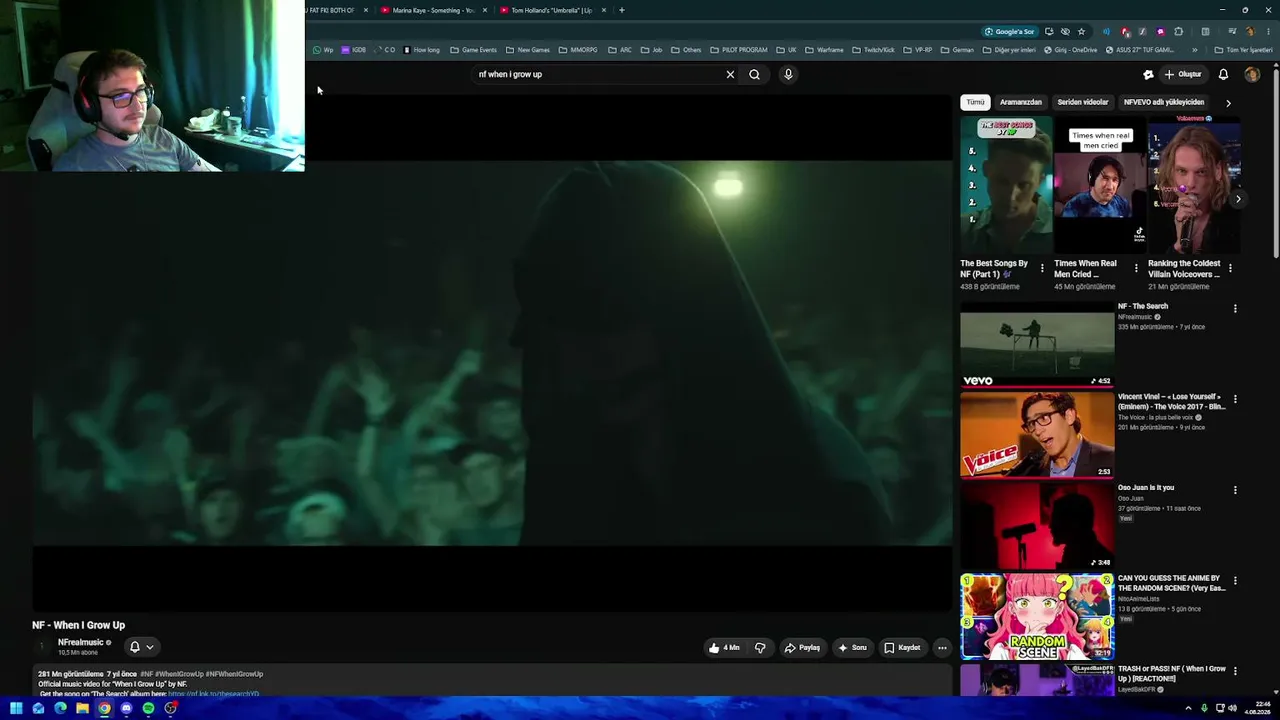The width and height of the screenshot is (1280, 720).
Task: Select the Aramanızdan filter chip
Action: pos(1021,102)
